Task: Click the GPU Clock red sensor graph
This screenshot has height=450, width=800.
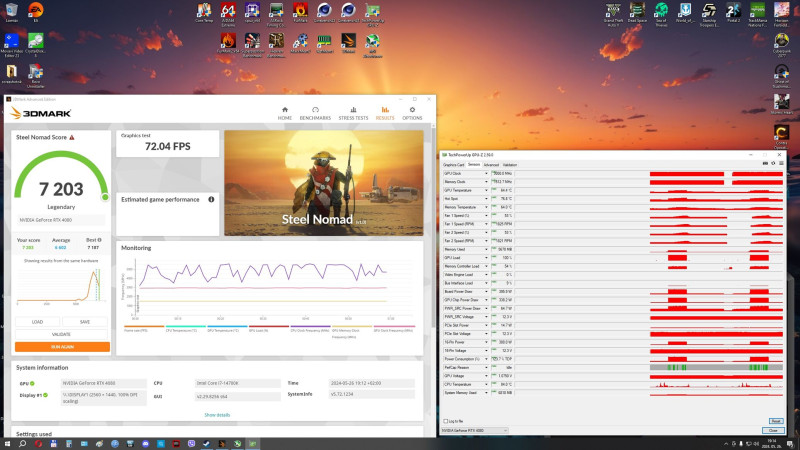Action: tap(716, 173)
